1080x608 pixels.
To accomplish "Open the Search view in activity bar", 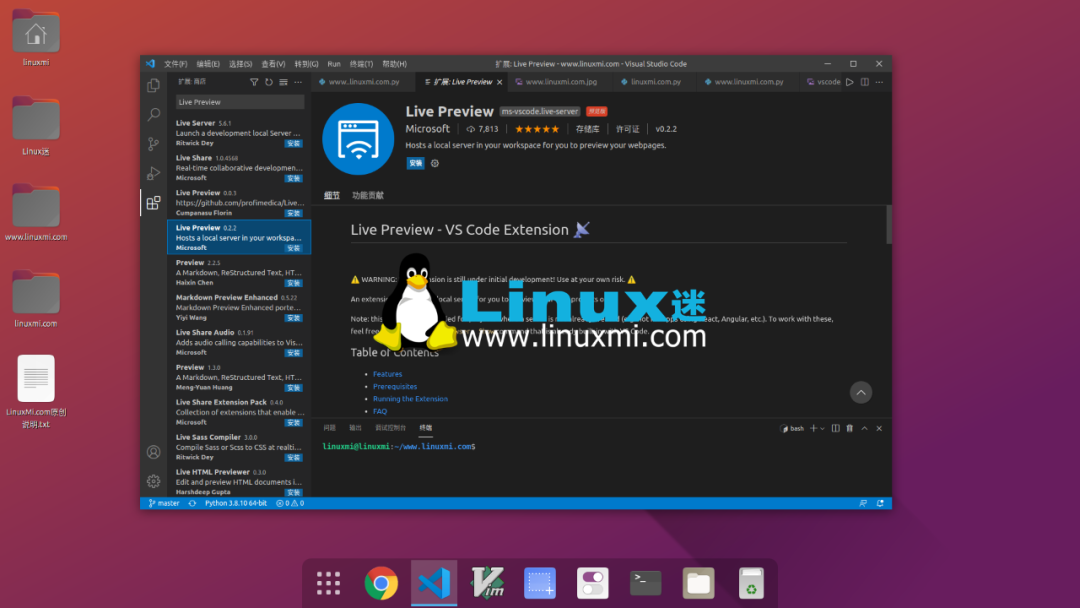I will [x=153, y=115].
